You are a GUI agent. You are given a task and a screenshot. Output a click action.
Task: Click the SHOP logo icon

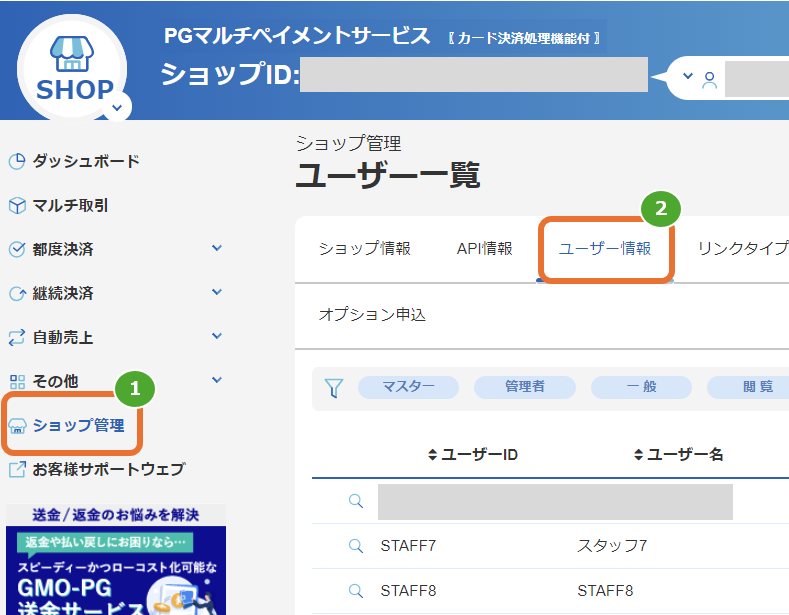coord(71,67)
